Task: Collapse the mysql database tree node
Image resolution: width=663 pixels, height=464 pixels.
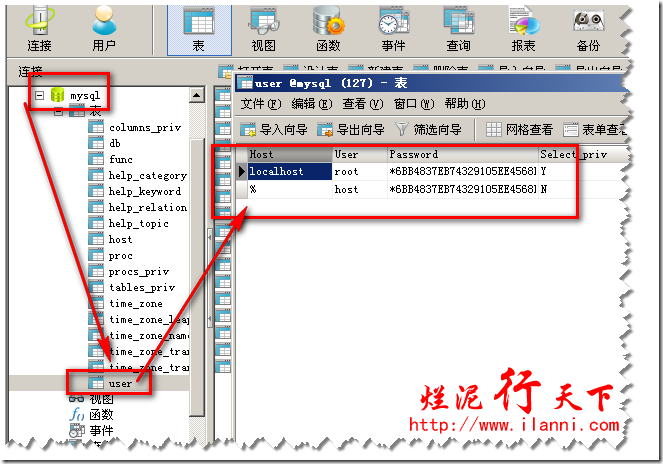Action: (x=39, y=96)
